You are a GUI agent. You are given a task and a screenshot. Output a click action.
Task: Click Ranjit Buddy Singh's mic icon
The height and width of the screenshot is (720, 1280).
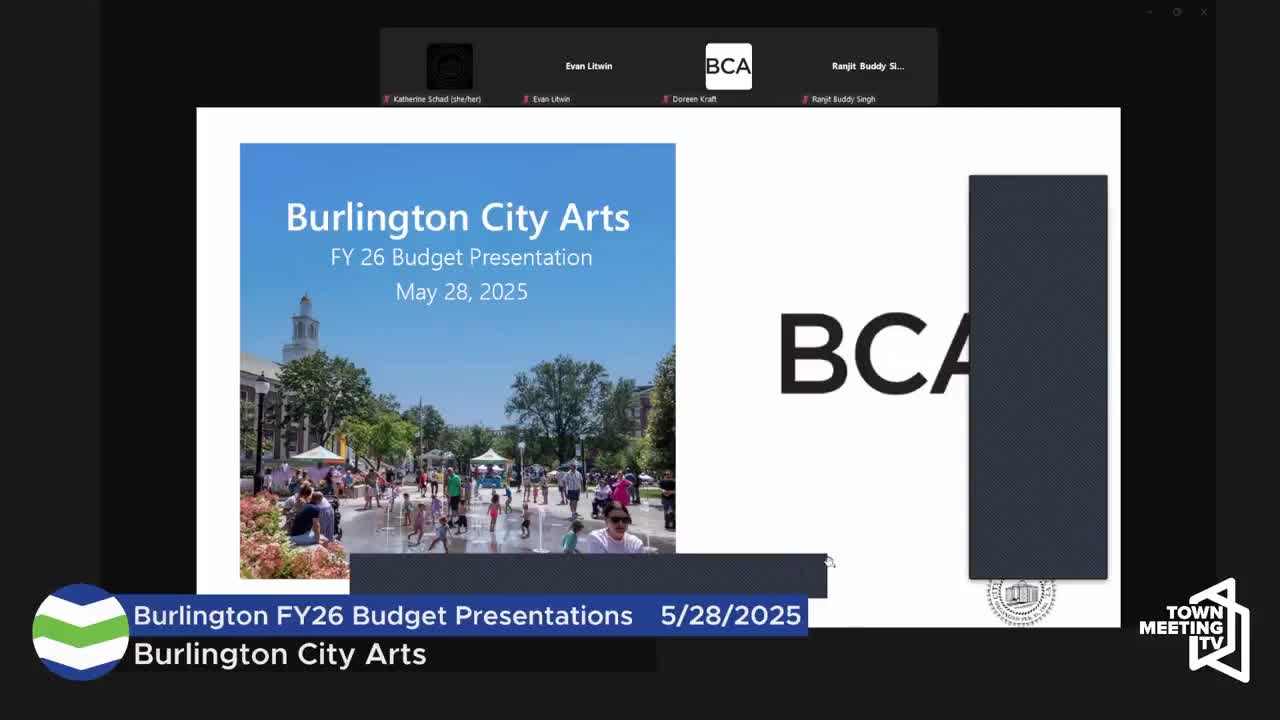click(805, 98)
